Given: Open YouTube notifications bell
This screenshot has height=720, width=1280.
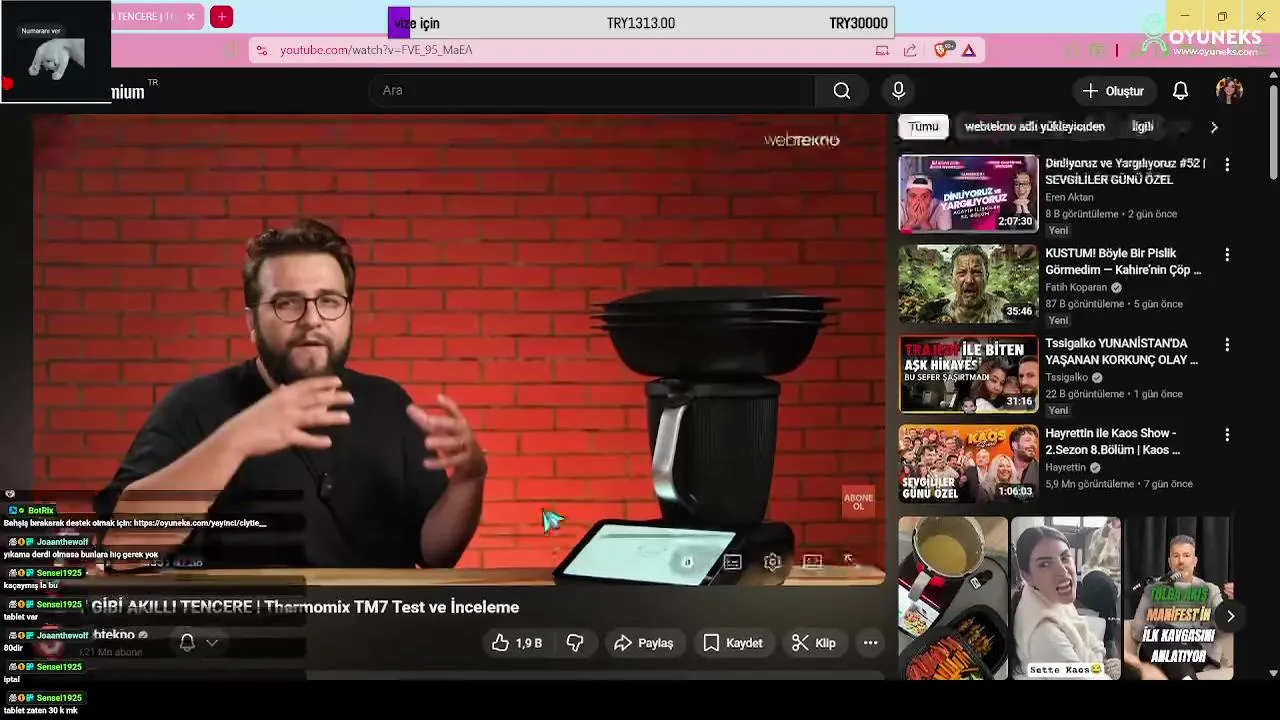Looking at the screenshot, I should point(1180,91).
